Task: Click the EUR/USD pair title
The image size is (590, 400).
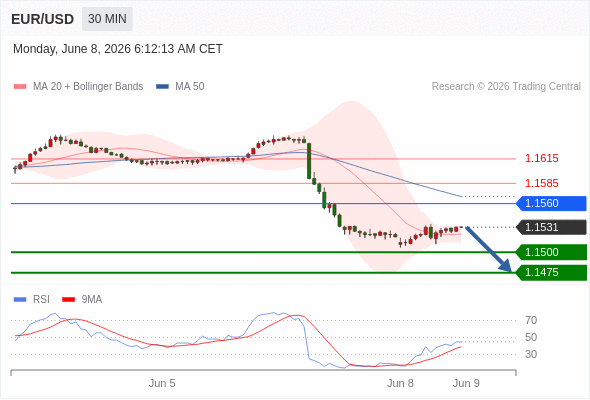Action: pos(43,19)
